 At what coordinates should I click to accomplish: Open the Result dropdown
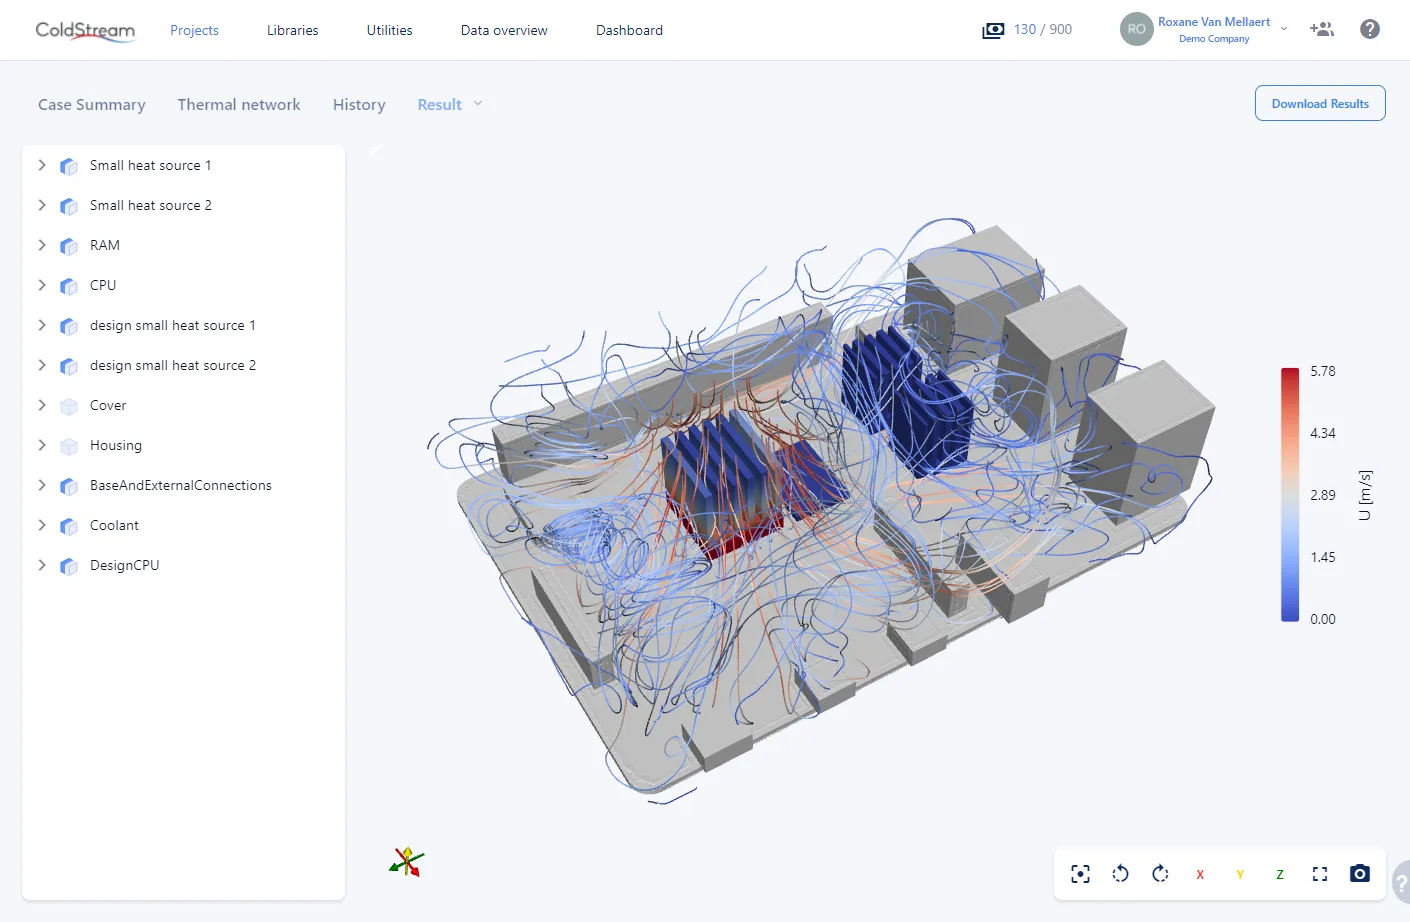pos(450,104)
